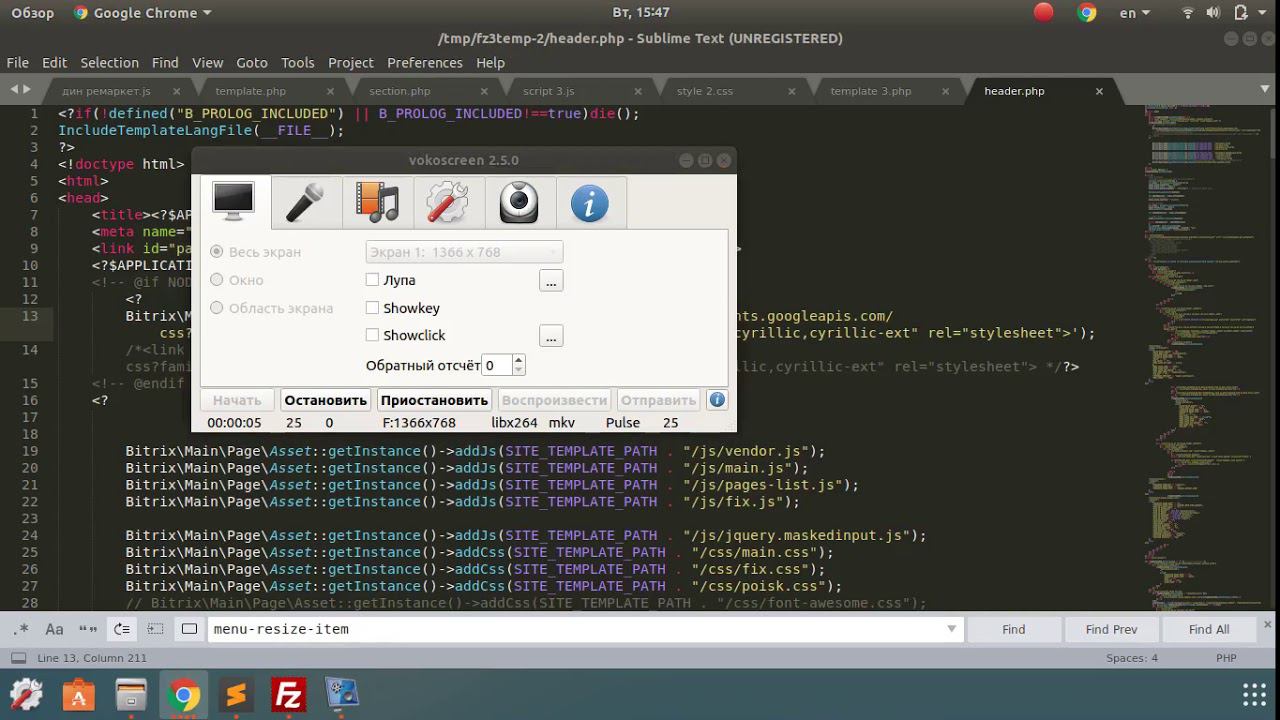Viewport: 1280px width, 720px height.
Task: Open the Обзор activities overview
Action: pos(33,13)
